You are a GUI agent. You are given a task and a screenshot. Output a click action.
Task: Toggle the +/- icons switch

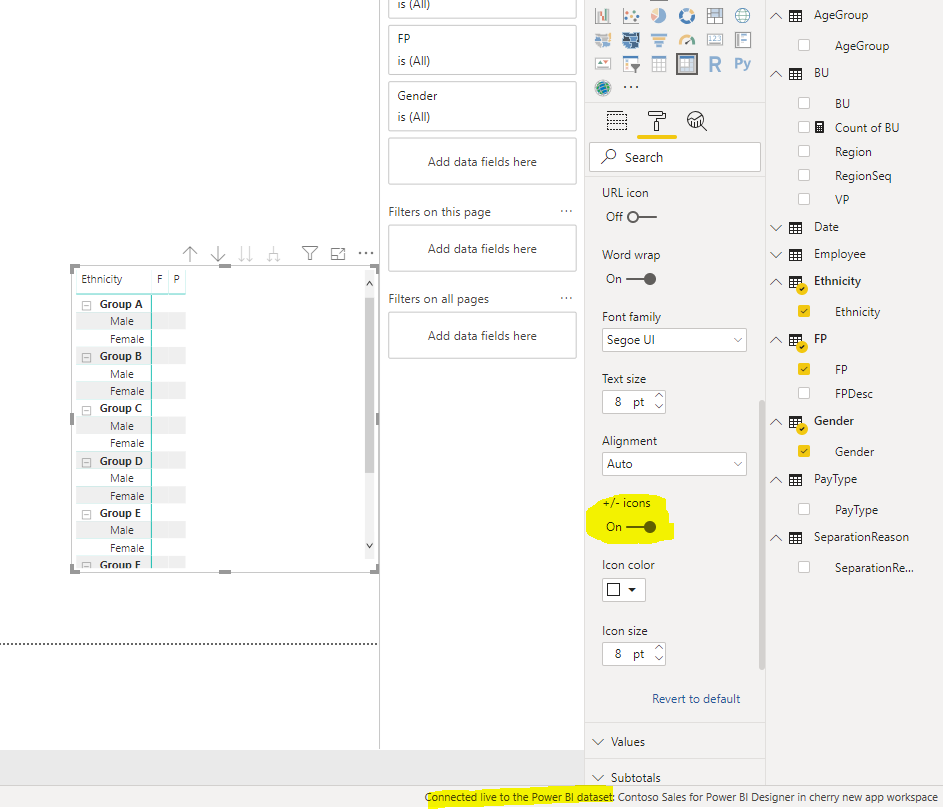point(642,528)
